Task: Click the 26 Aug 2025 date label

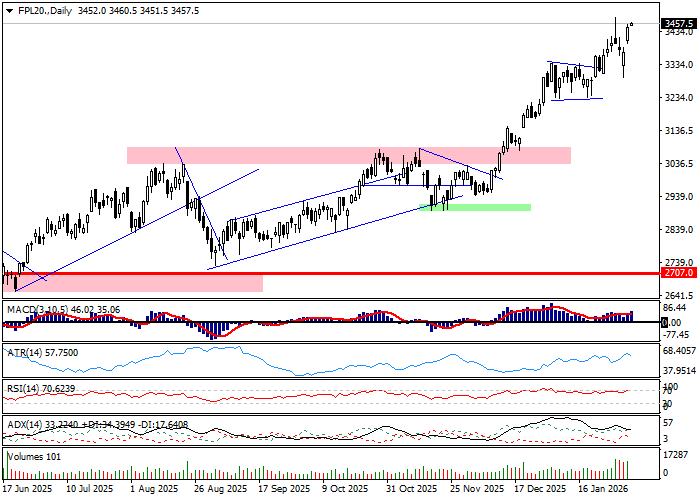Action: (221, 490)
